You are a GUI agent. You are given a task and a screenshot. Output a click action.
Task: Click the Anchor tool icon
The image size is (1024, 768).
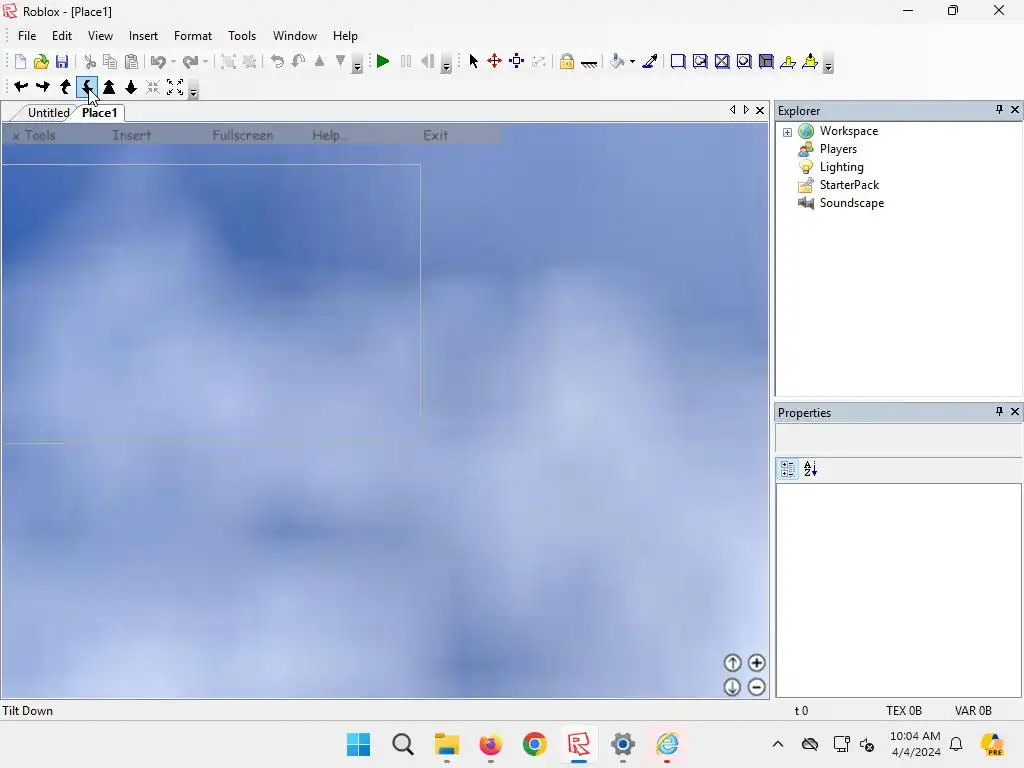coord(589,63)
